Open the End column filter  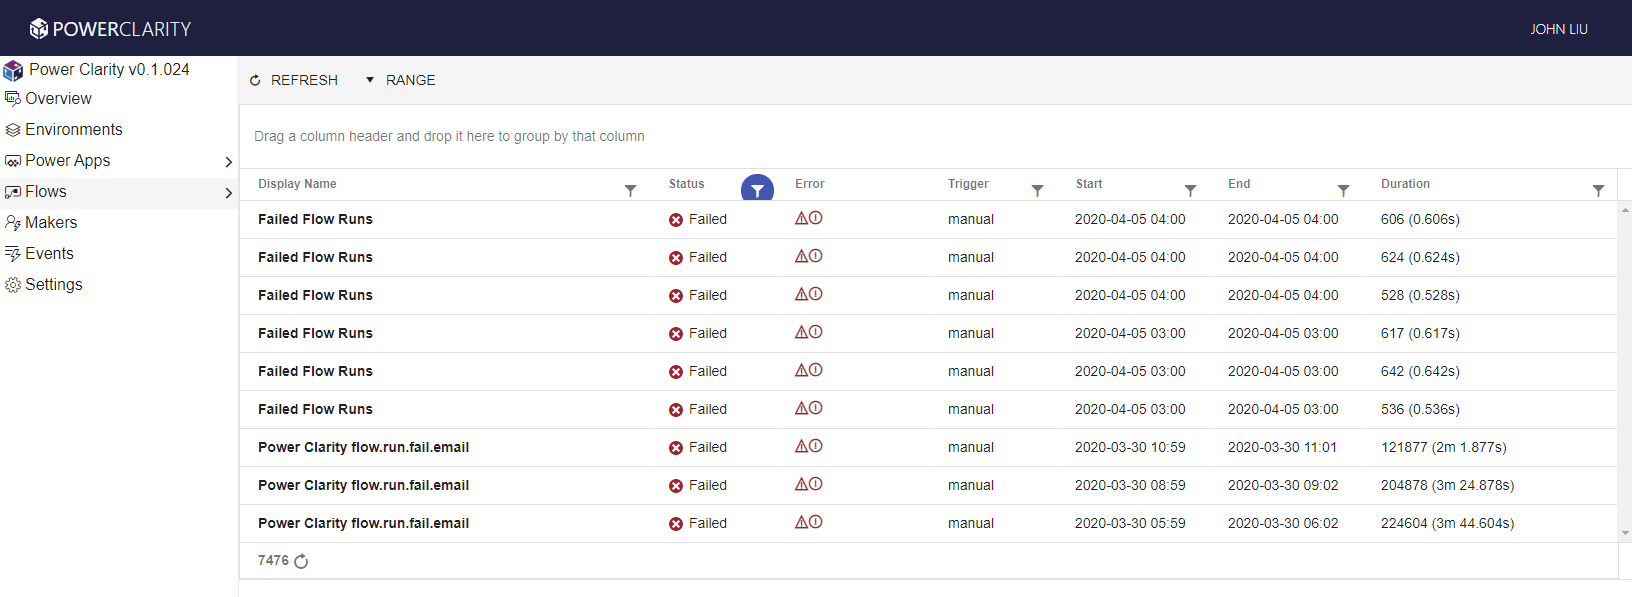pos(1343,190)
